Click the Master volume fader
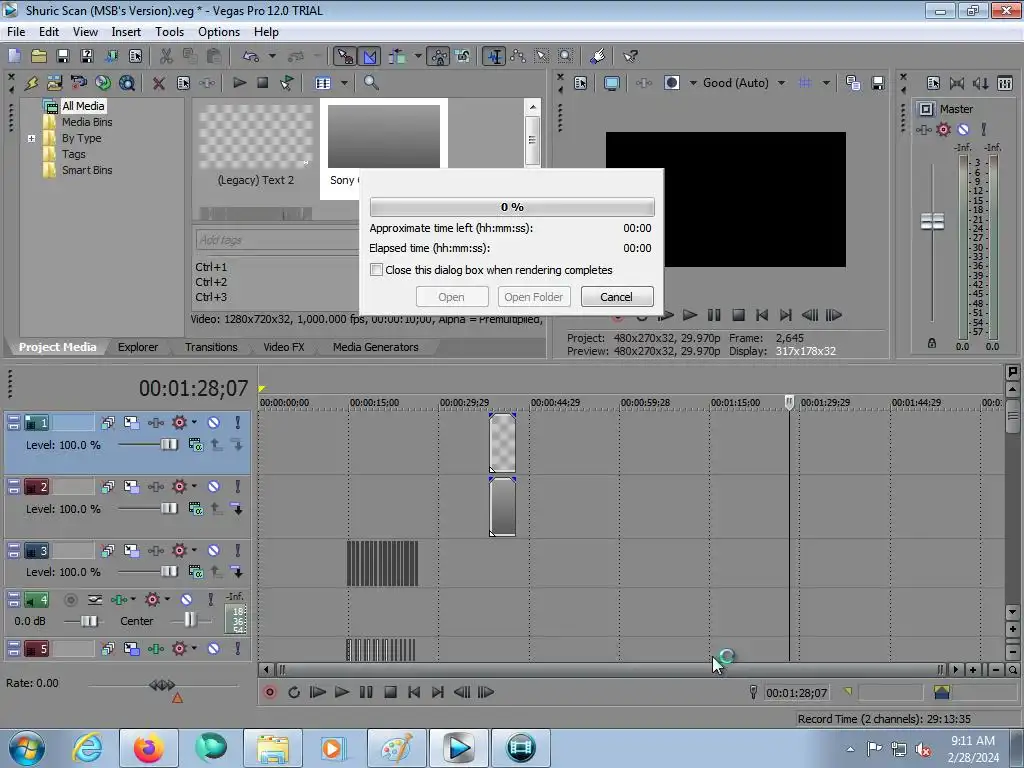This screenshot has width=1024, height=768. (x=932, y=222)
